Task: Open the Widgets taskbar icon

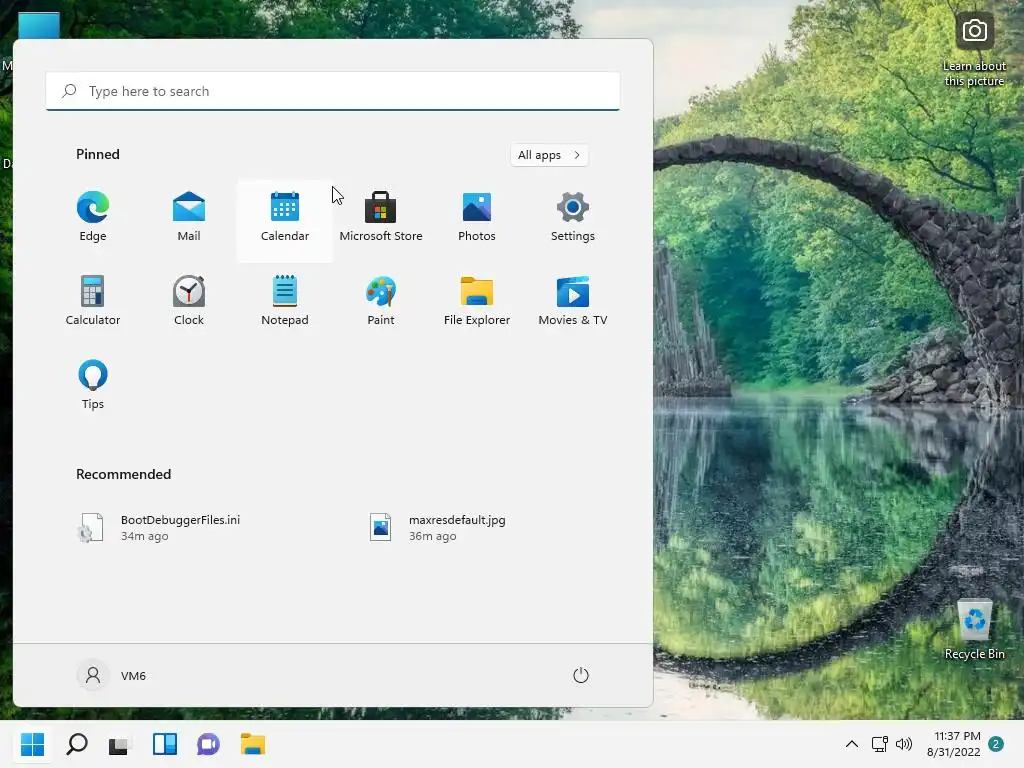Action: 165,744
